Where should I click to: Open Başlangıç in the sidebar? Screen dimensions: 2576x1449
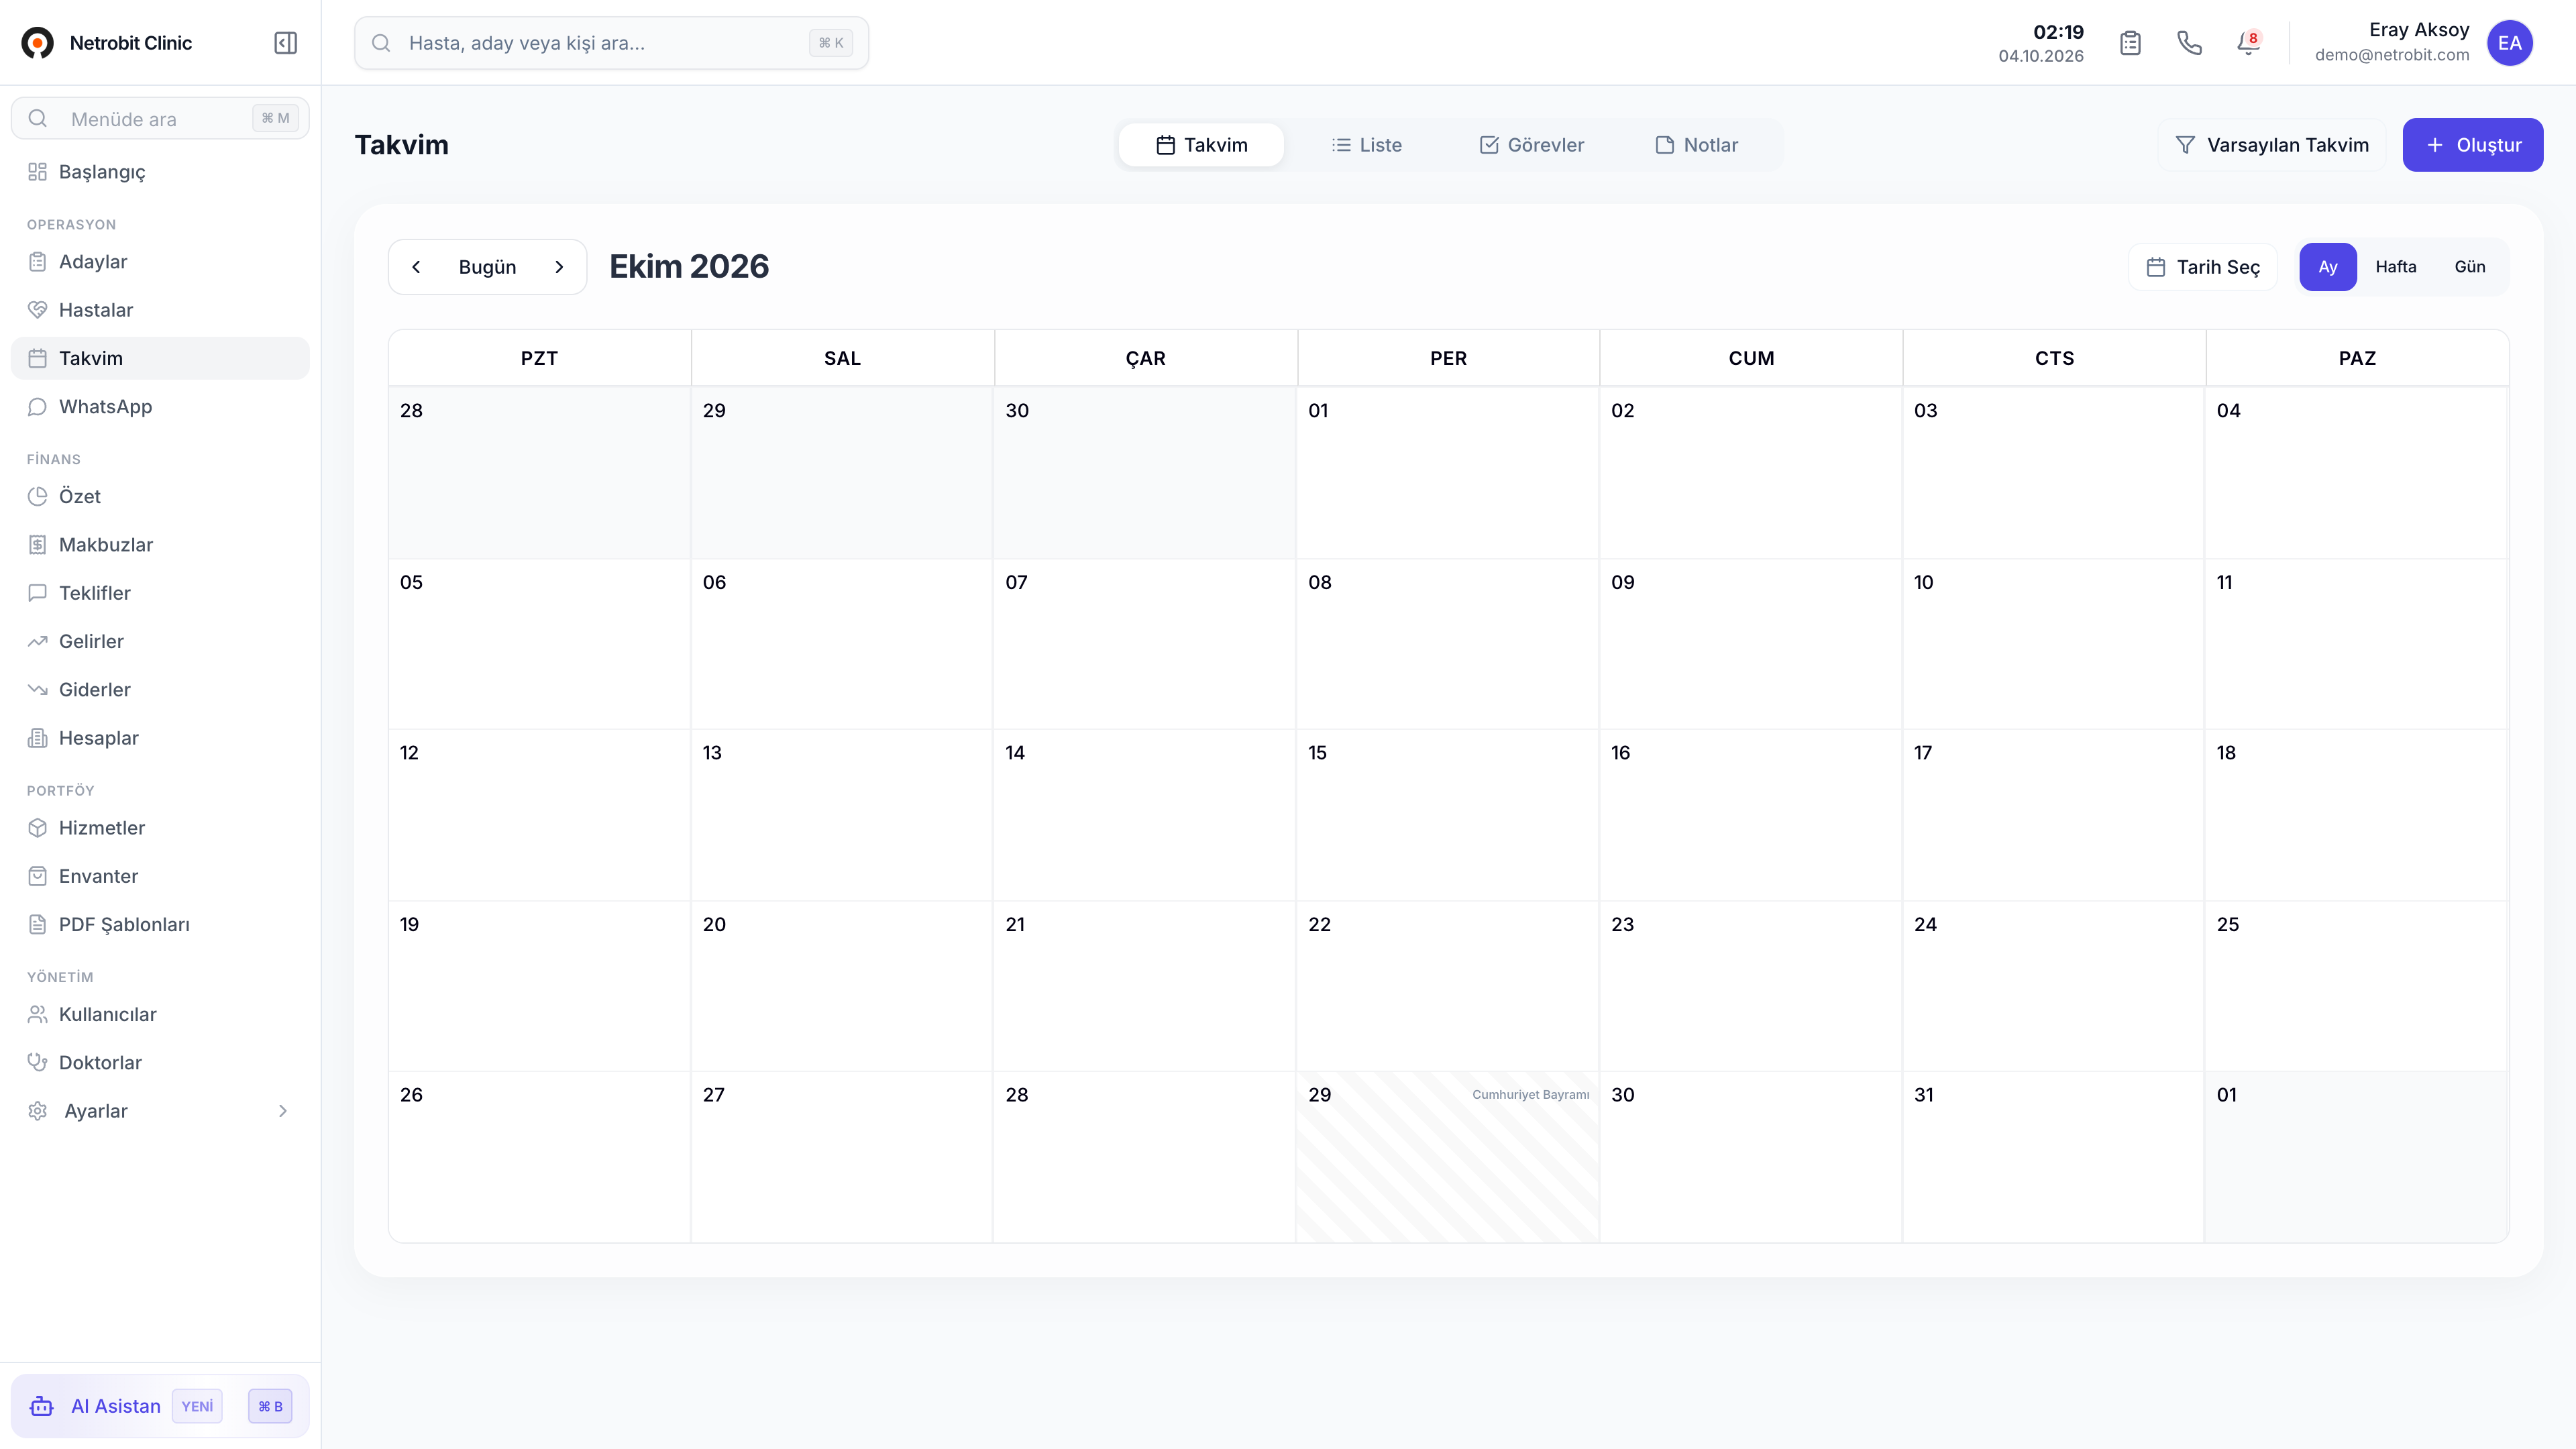pyautogui.click(x=160, y=172)
